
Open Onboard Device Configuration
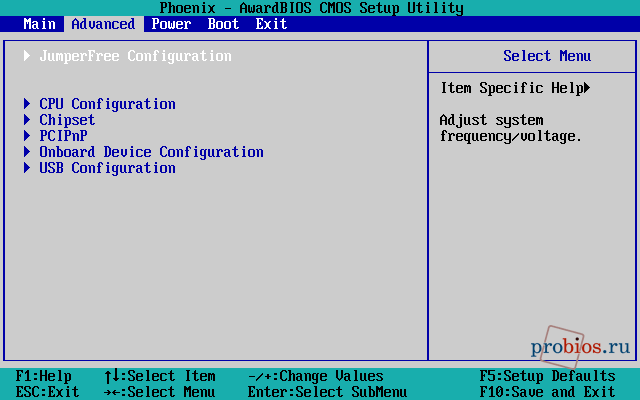pos(151,152)
